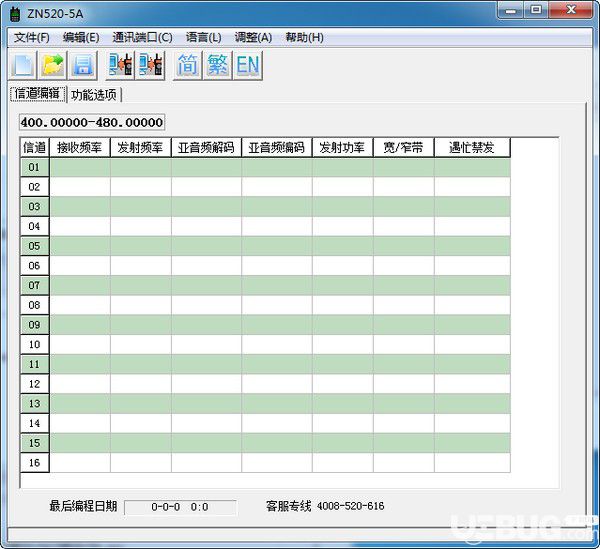Select channel row 16 header
The image size is (600, 549).
(34, 463)
